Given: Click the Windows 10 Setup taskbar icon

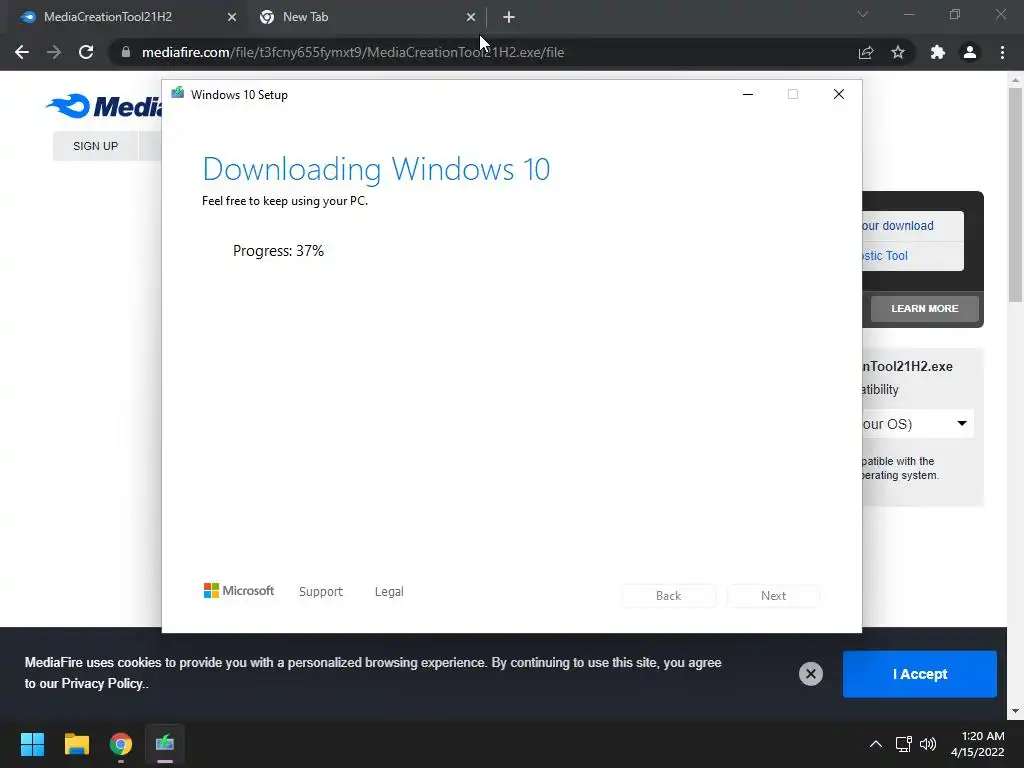Looking at the screenshot, I should tap(165, 744).
